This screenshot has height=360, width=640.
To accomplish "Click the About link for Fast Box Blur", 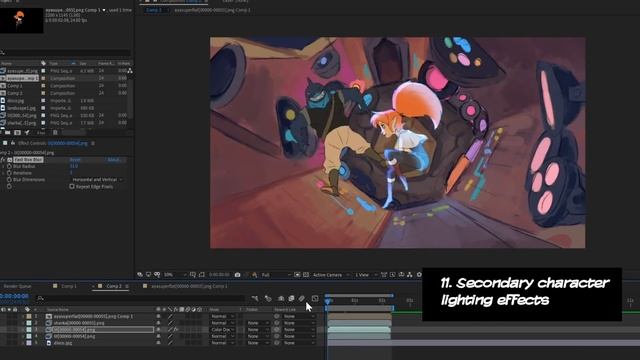I will (x=113, y=160).
